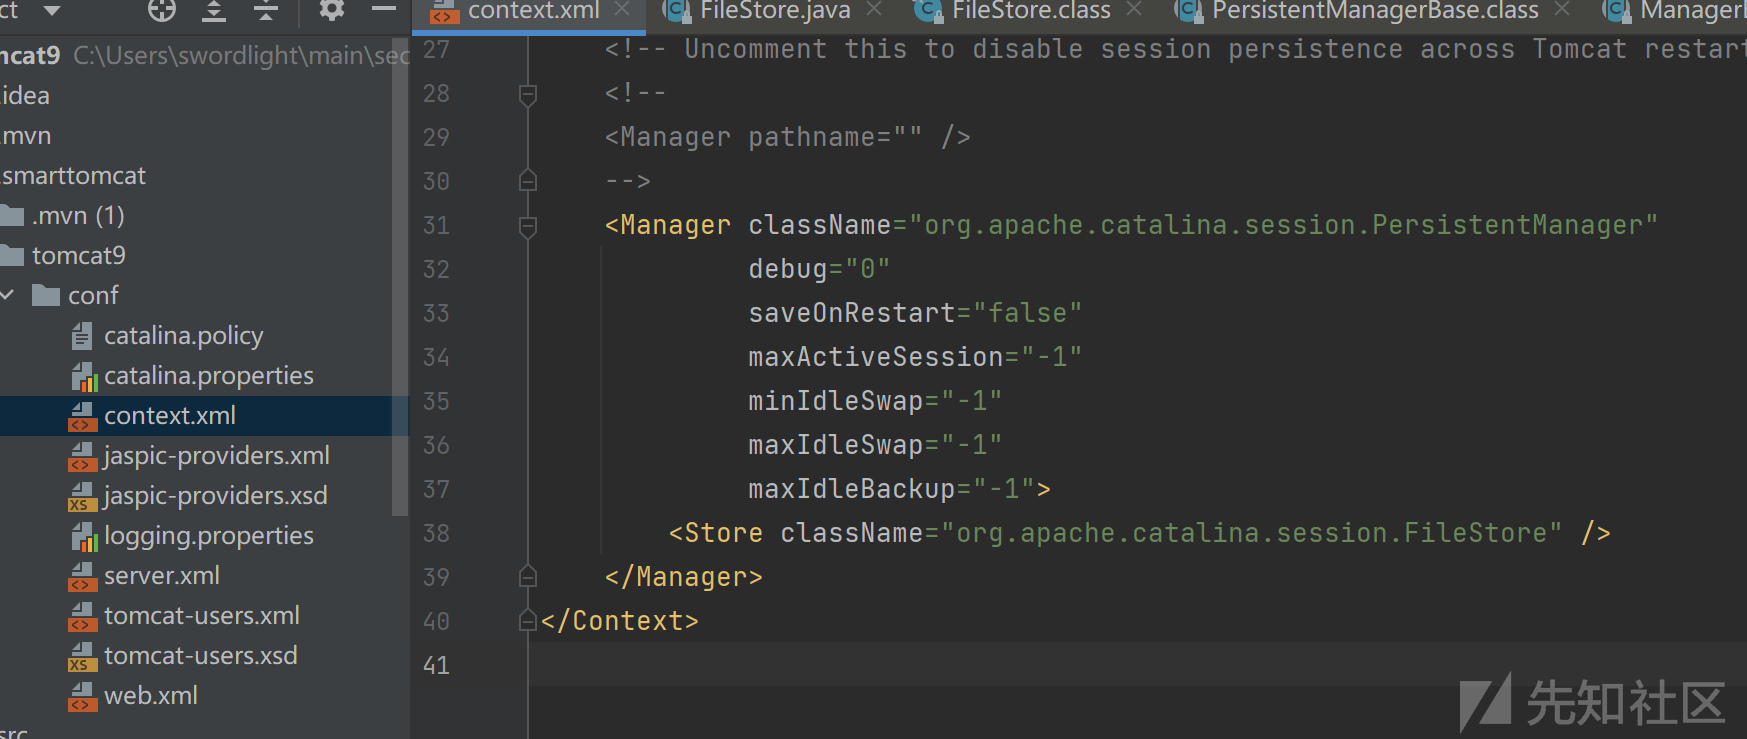Screen dimensions: 1747x739
Task: Click the FileStore.class tab icon
Action: [x=929, y=11]
